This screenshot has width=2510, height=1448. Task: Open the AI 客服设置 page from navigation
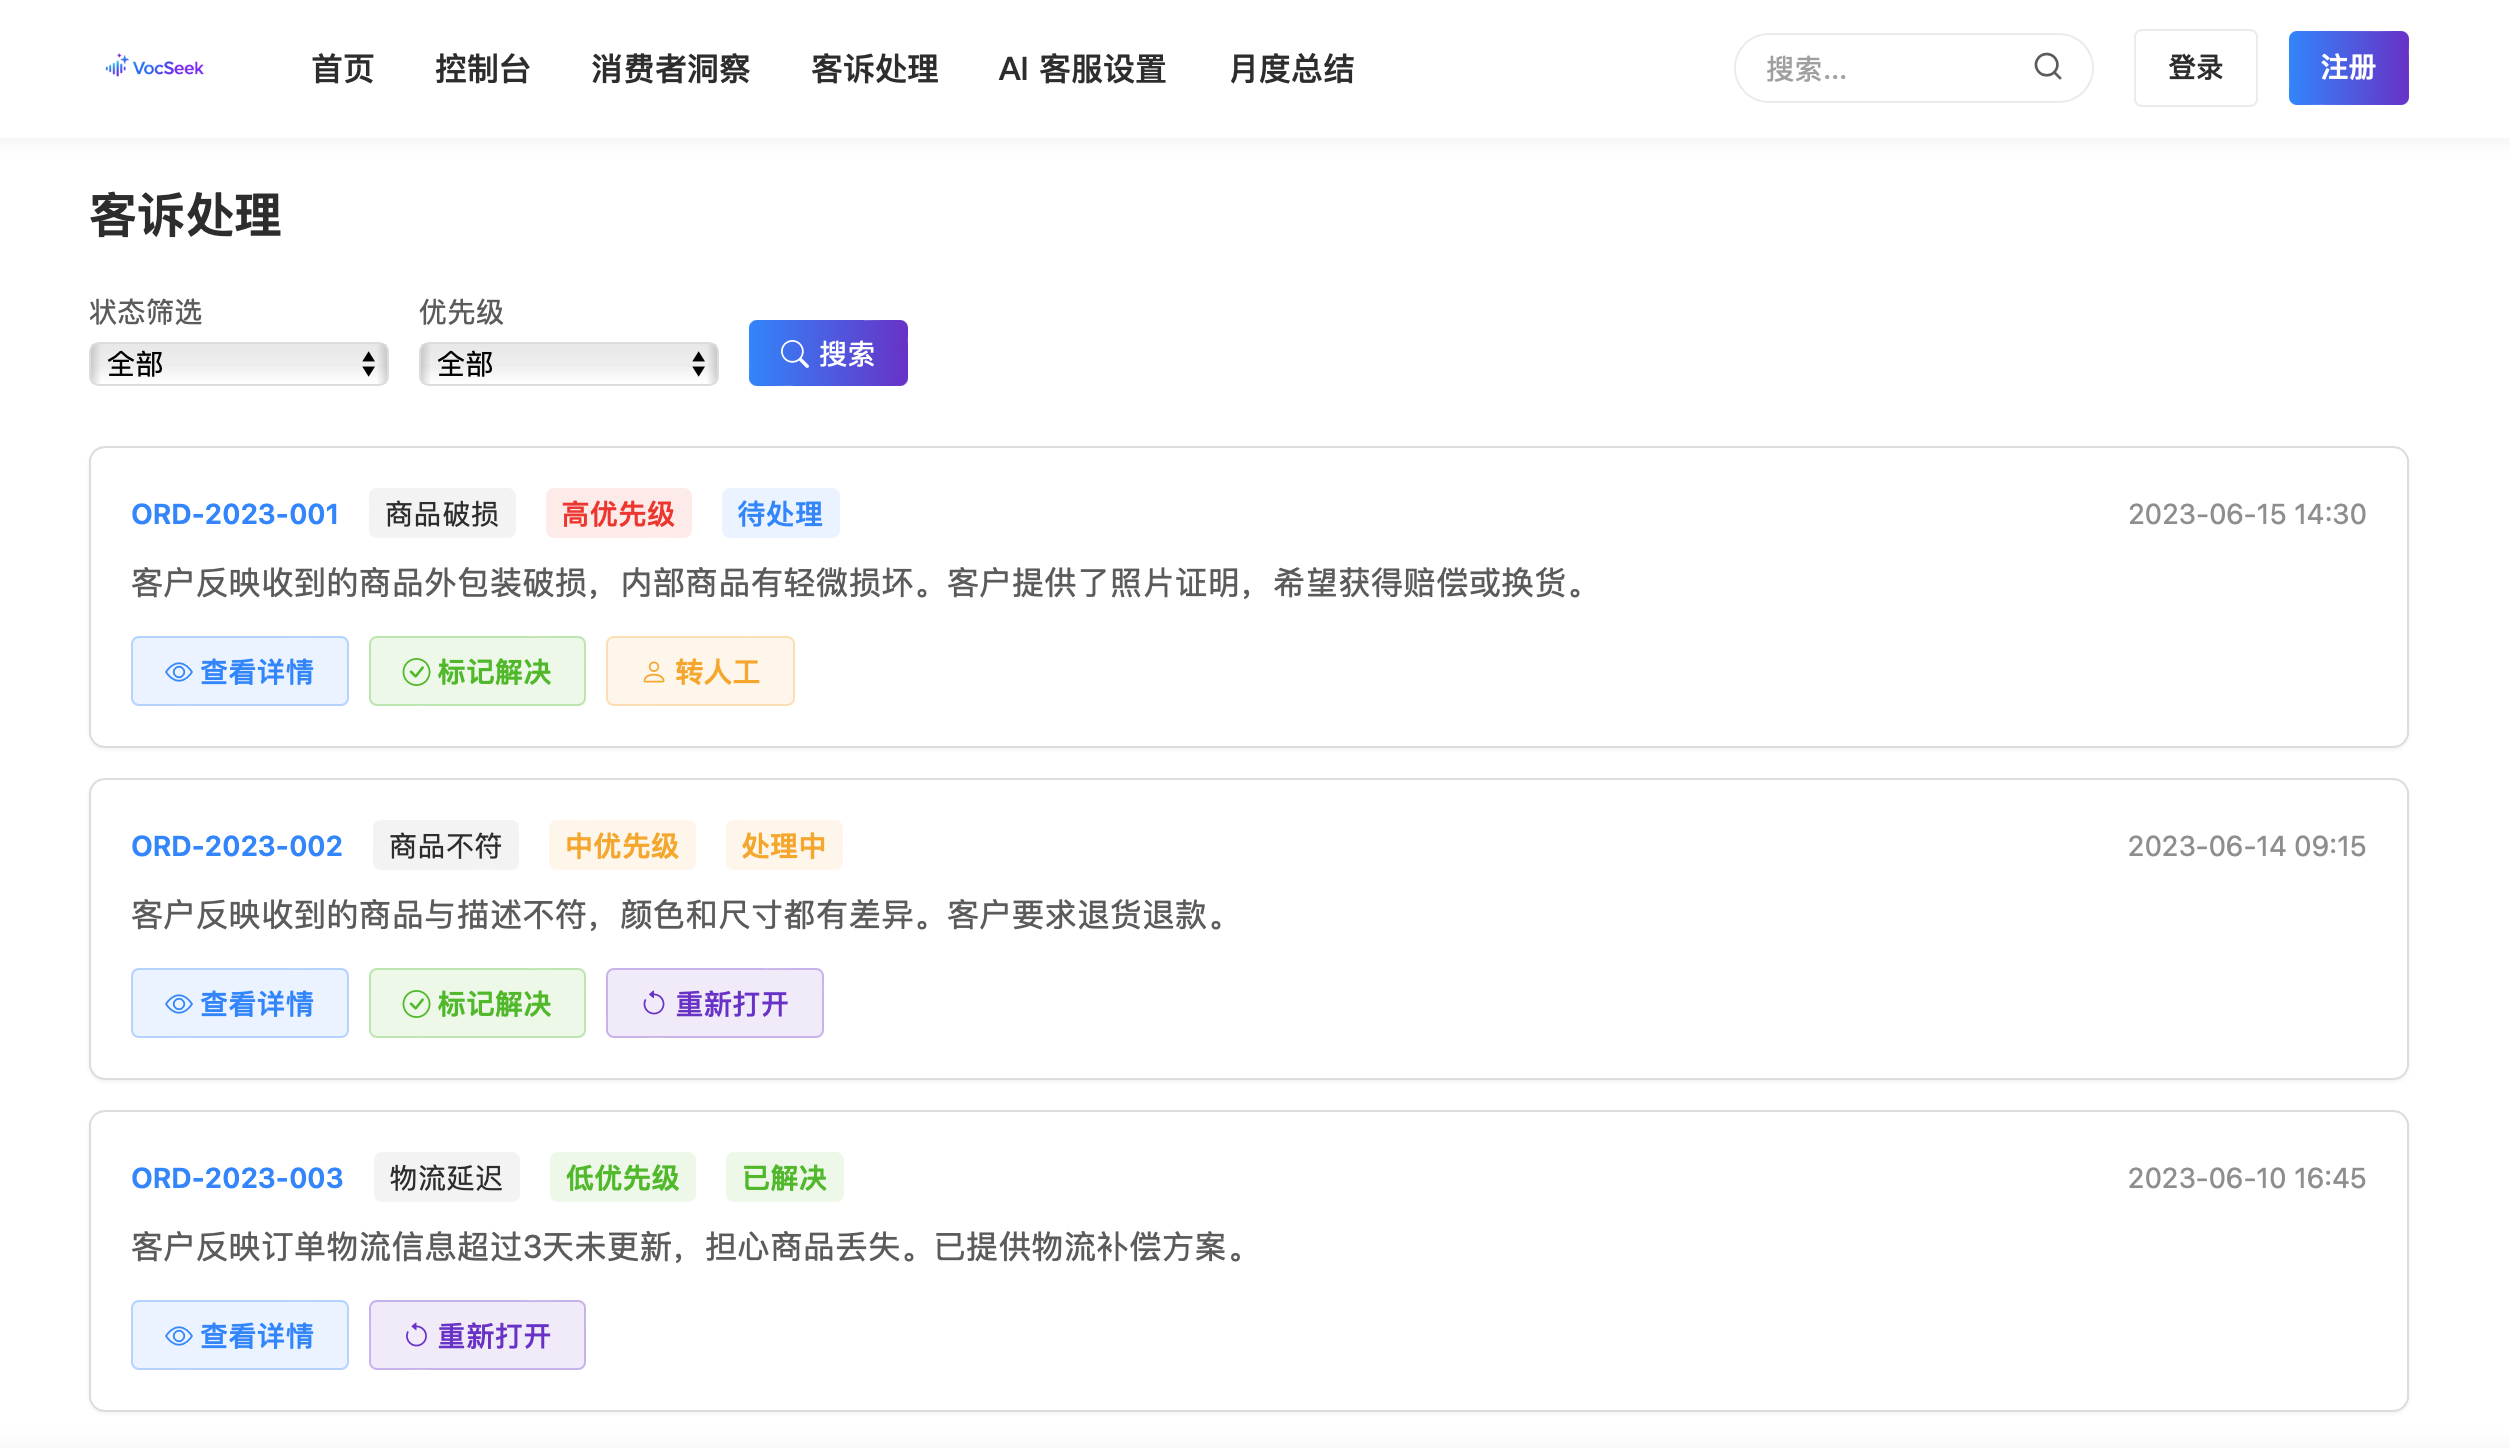point(1084,68)
